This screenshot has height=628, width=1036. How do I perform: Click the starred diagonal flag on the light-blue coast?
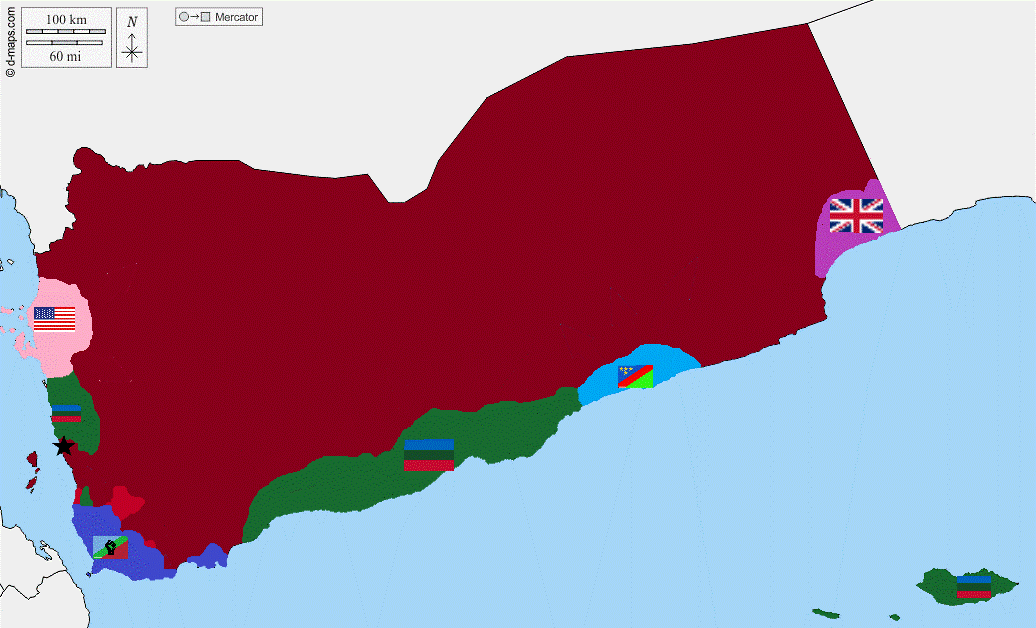click(x=636, y=376)
